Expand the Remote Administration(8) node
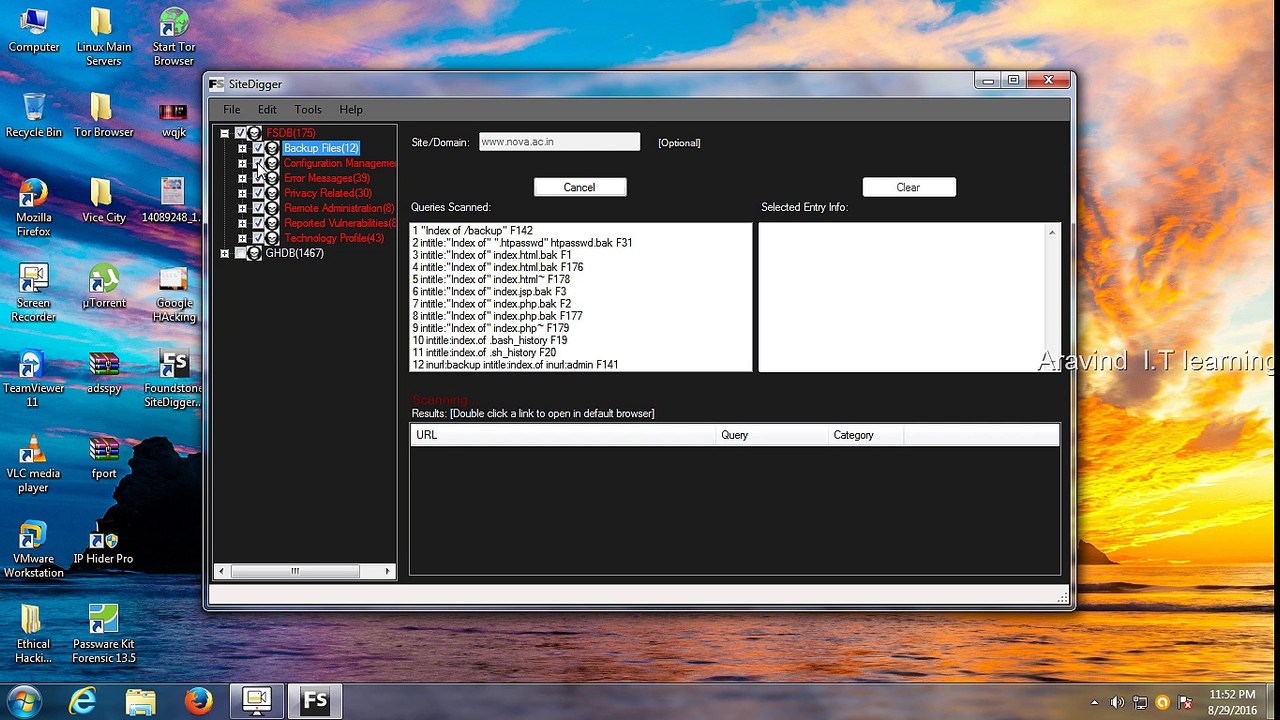1280x720 pixels. coord(242,208)
